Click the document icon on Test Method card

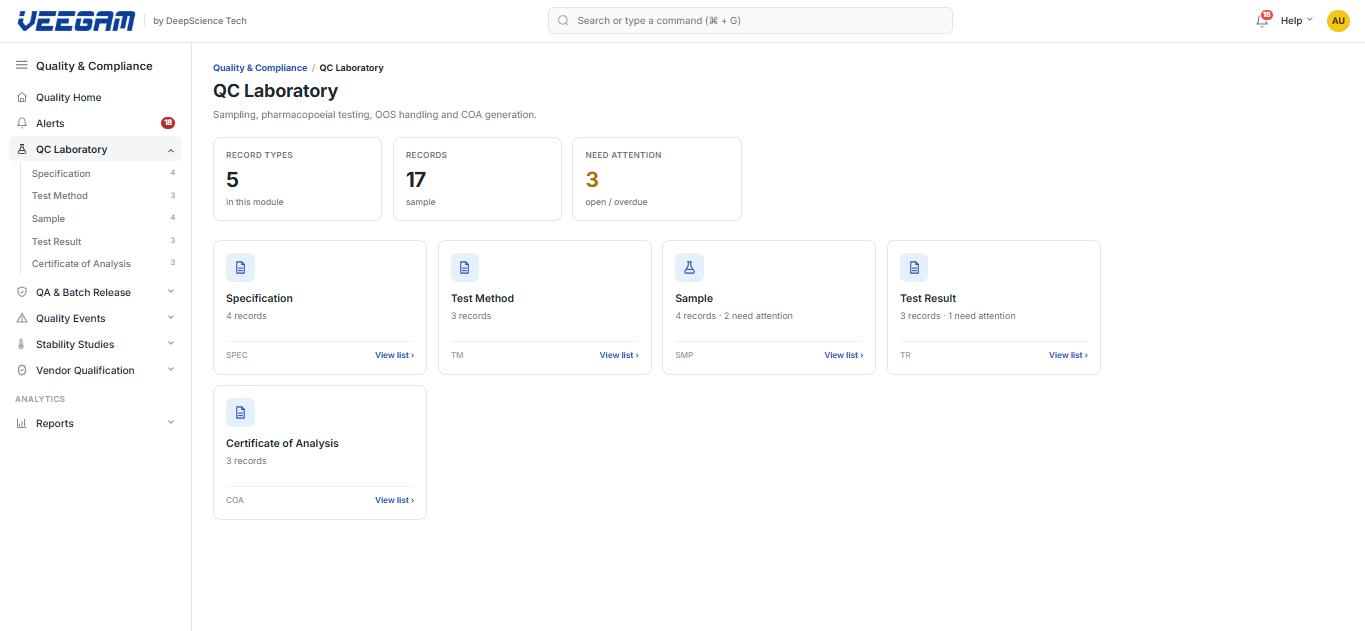pos(465,267)
